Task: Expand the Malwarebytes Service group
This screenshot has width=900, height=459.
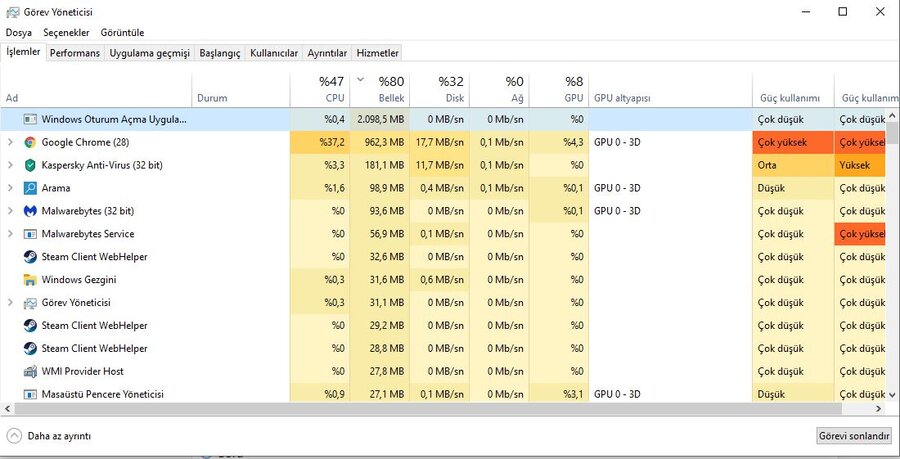Action: pos(10,234)
